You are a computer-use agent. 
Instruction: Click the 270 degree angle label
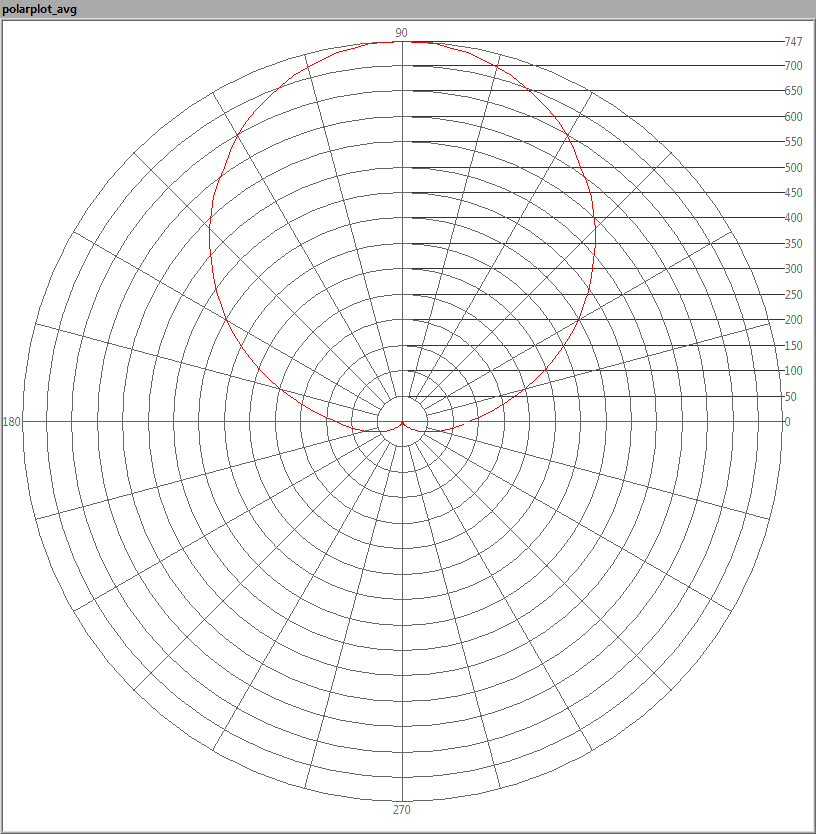pos(401,810)
